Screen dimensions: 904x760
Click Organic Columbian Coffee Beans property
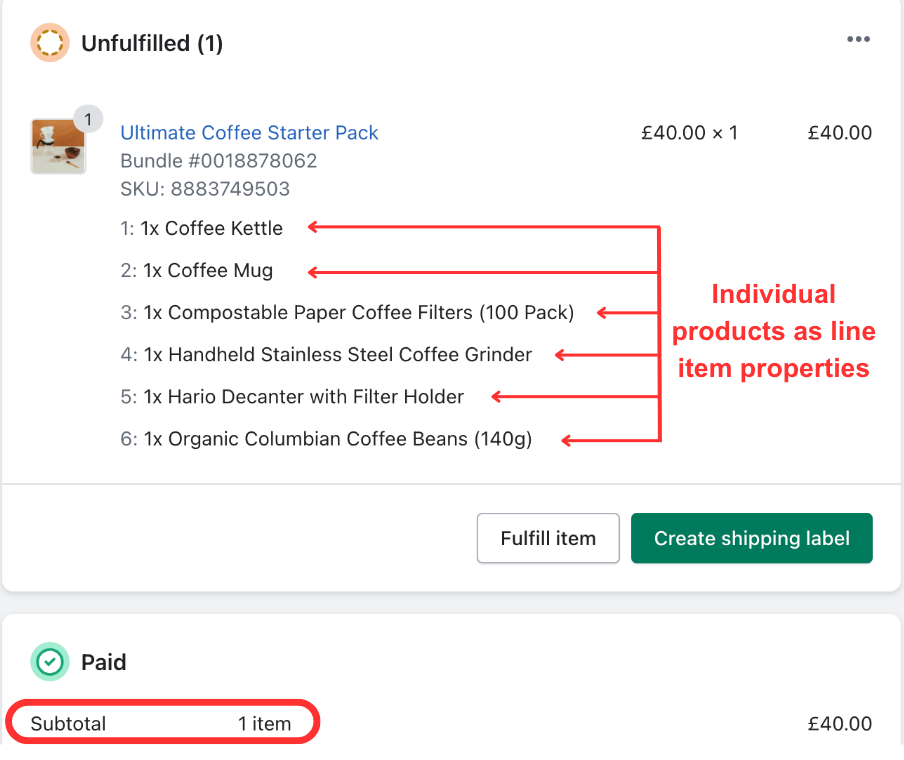point(326,439)
